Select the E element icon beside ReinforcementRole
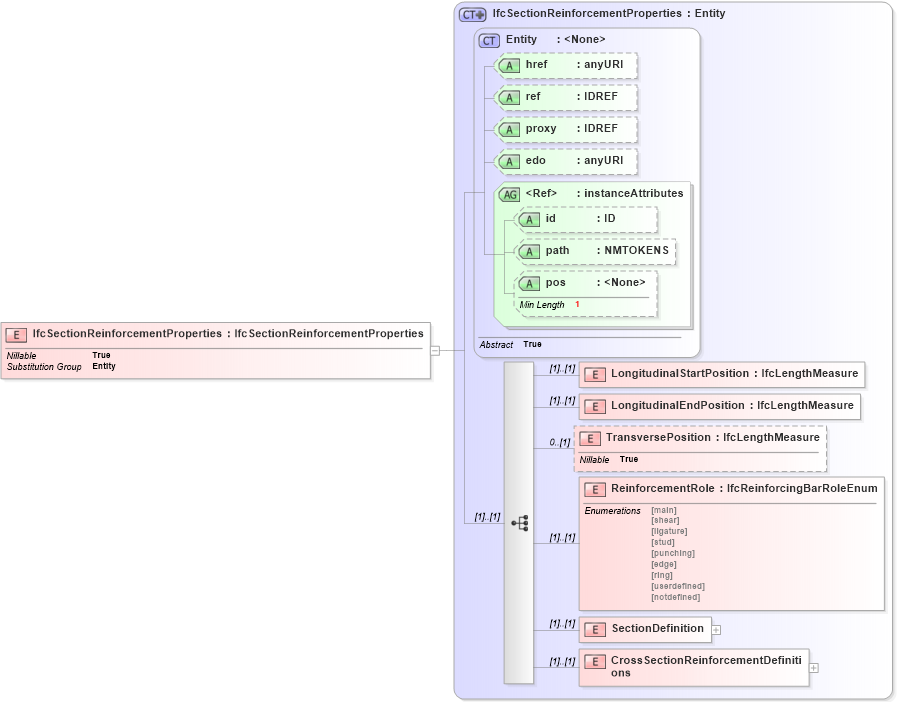897x702 pixels. tap(593, 489)
